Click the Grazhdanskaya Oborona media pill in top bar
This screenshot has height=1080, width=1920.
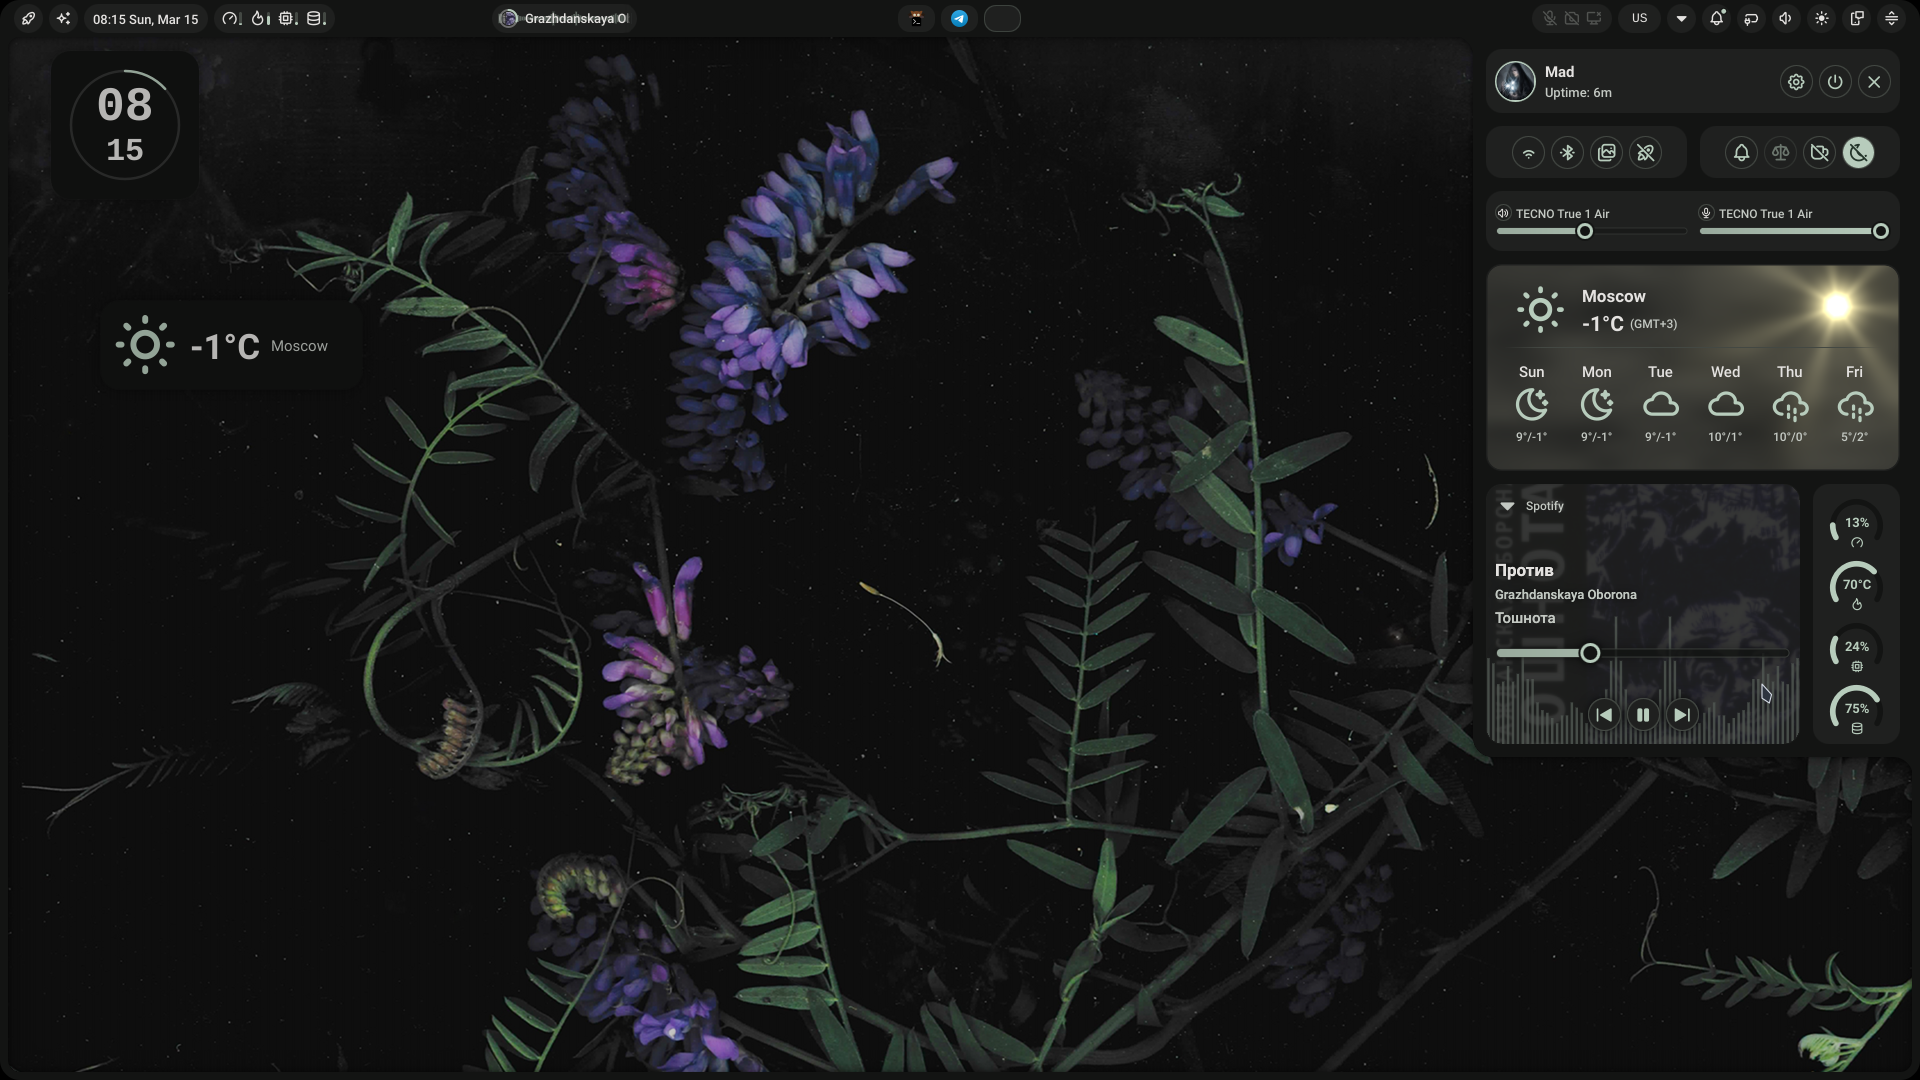tap(565, 18)
